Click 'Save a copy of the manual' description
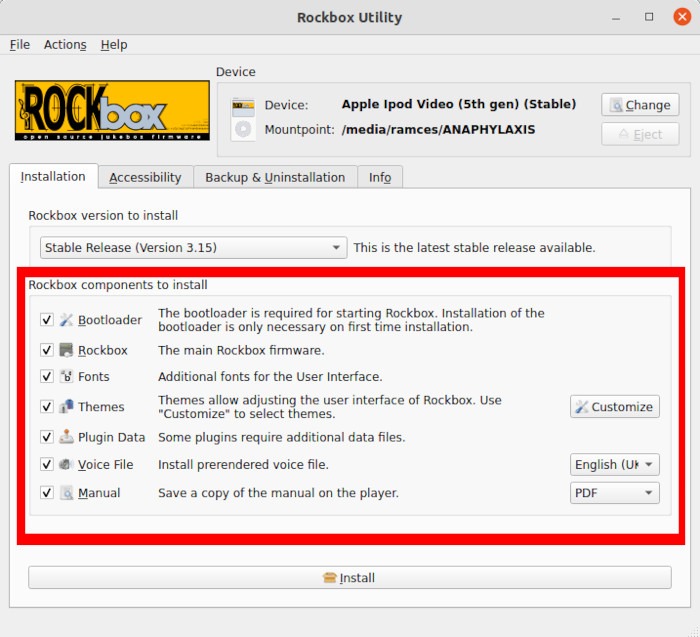The width and height of the screenshot is (700, 637). point(278,493)
